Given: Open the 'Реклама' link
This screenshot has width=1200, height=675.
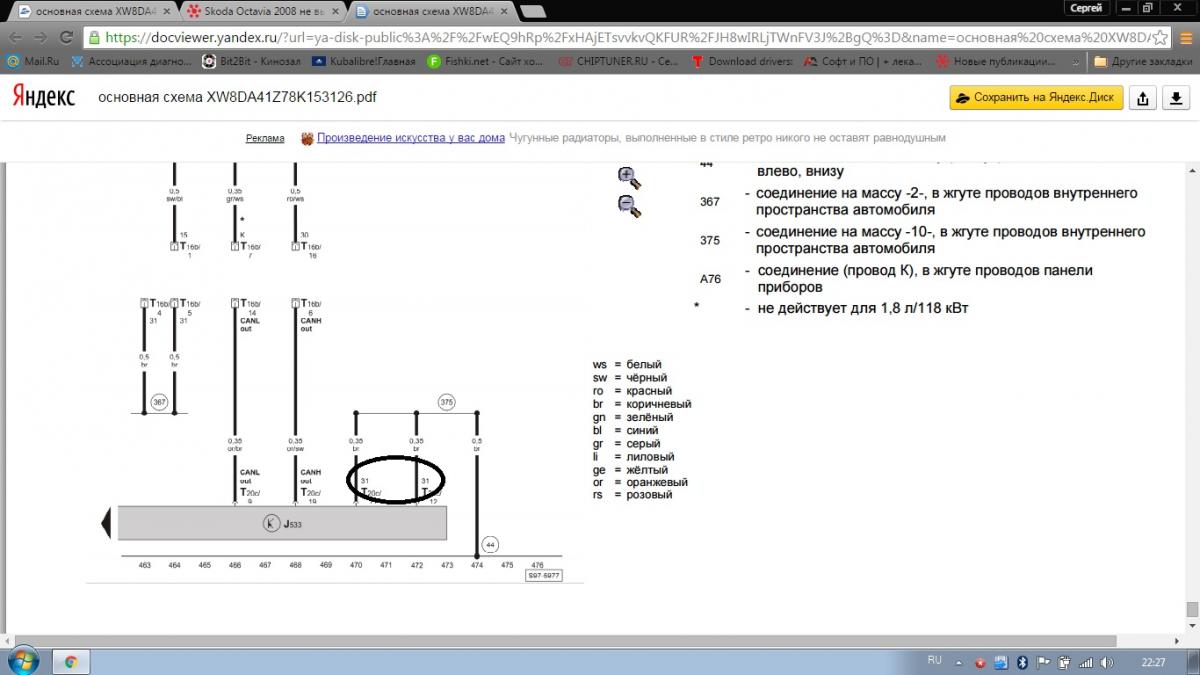Looking at the screenshot, I should (265, 138).
